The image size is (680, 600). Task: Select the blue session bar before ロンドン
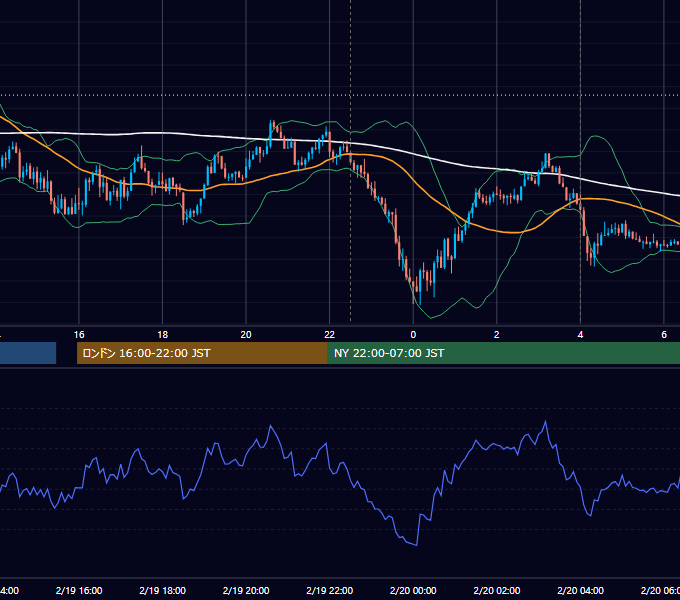tap(28, 353)
